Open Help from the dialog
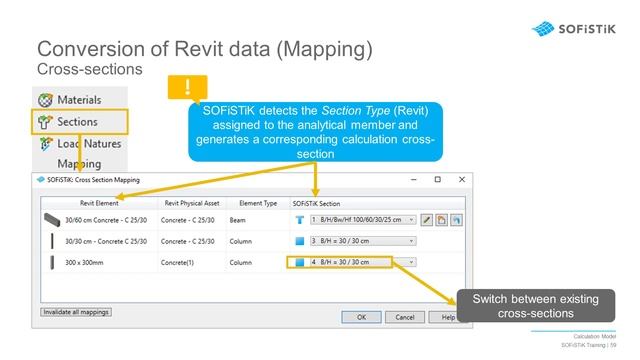Screen dimensions: 640x360 click(447, 317)
